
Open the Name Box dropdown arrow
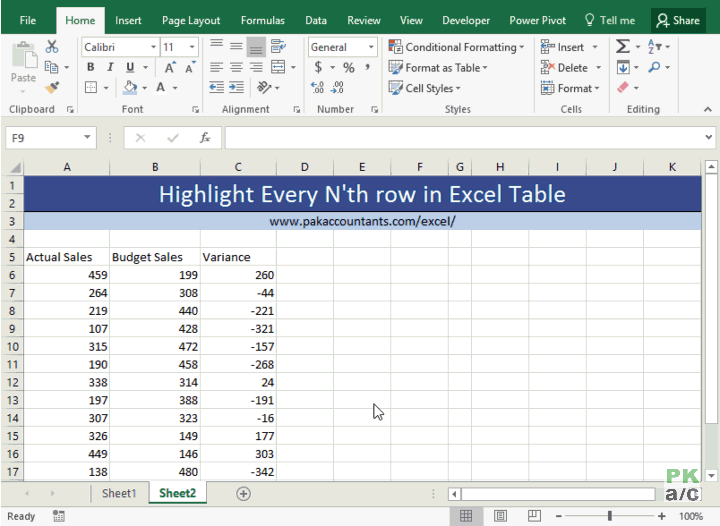coord(87,137)
